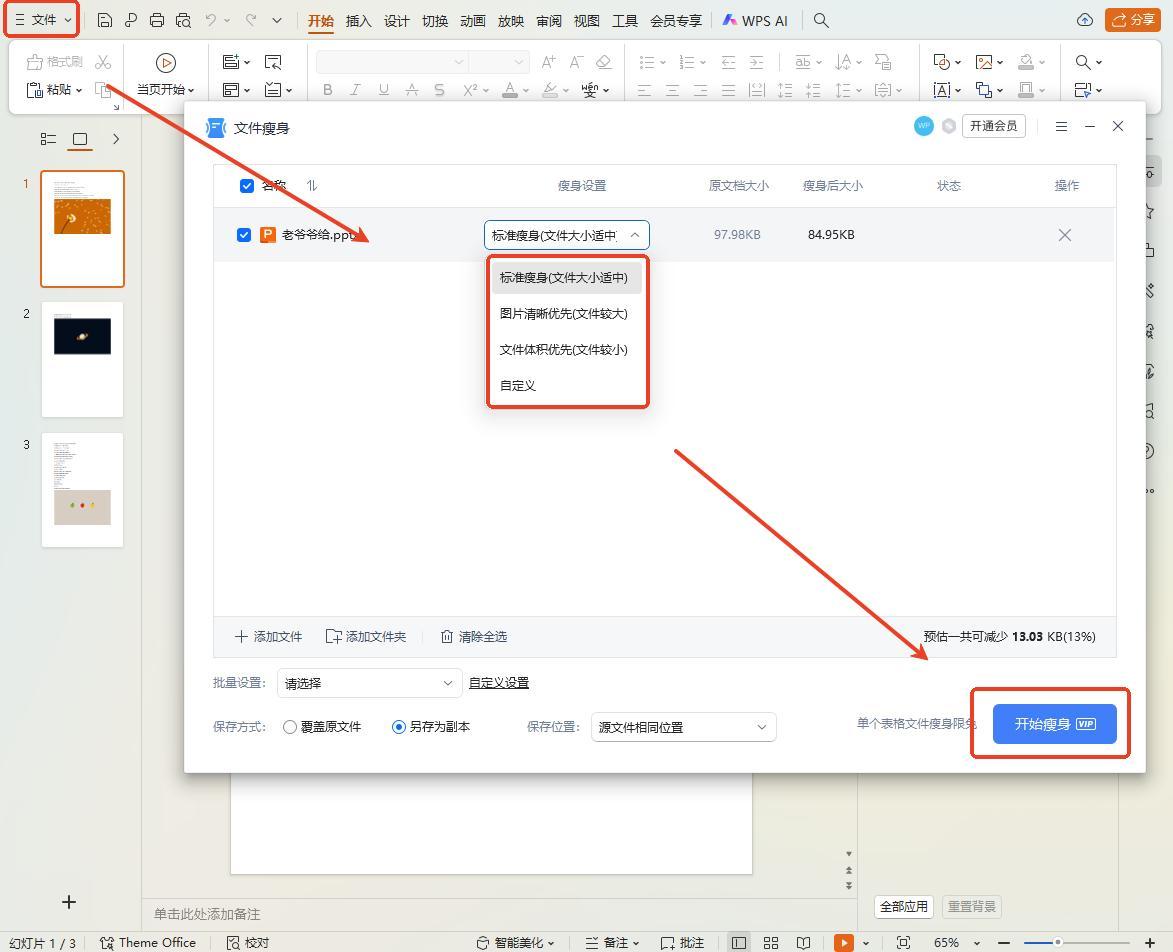Select slide 2 thumbnail in the panel
The image size is (1173, 952).
[82, 359]
